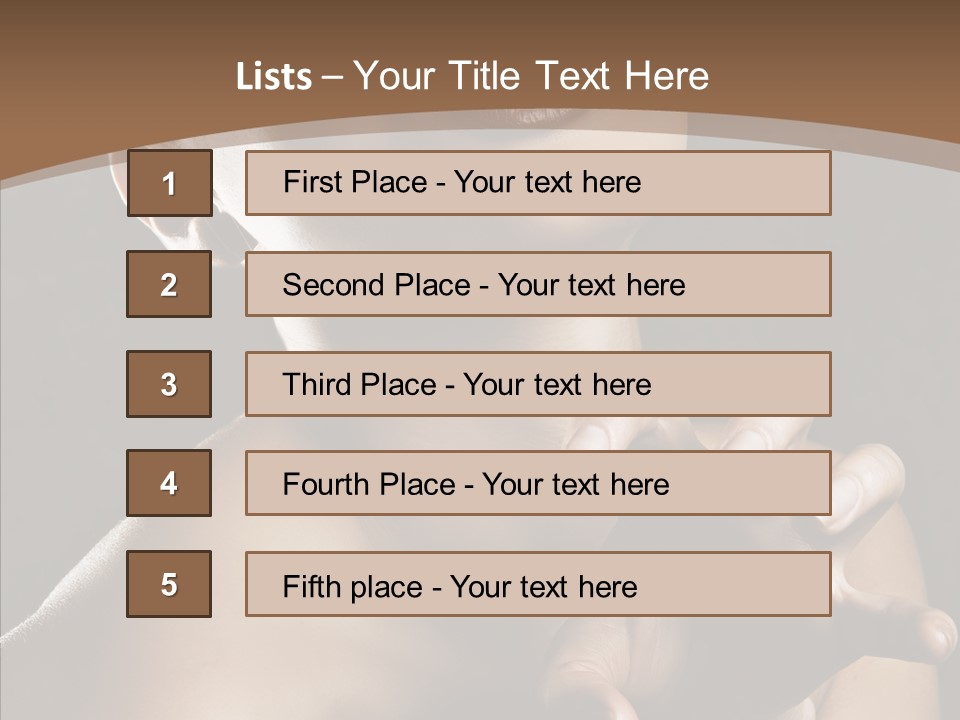960x720 pixels.
Task: Click "Your Title Text Here" in the heading
Action: [531, 76]
